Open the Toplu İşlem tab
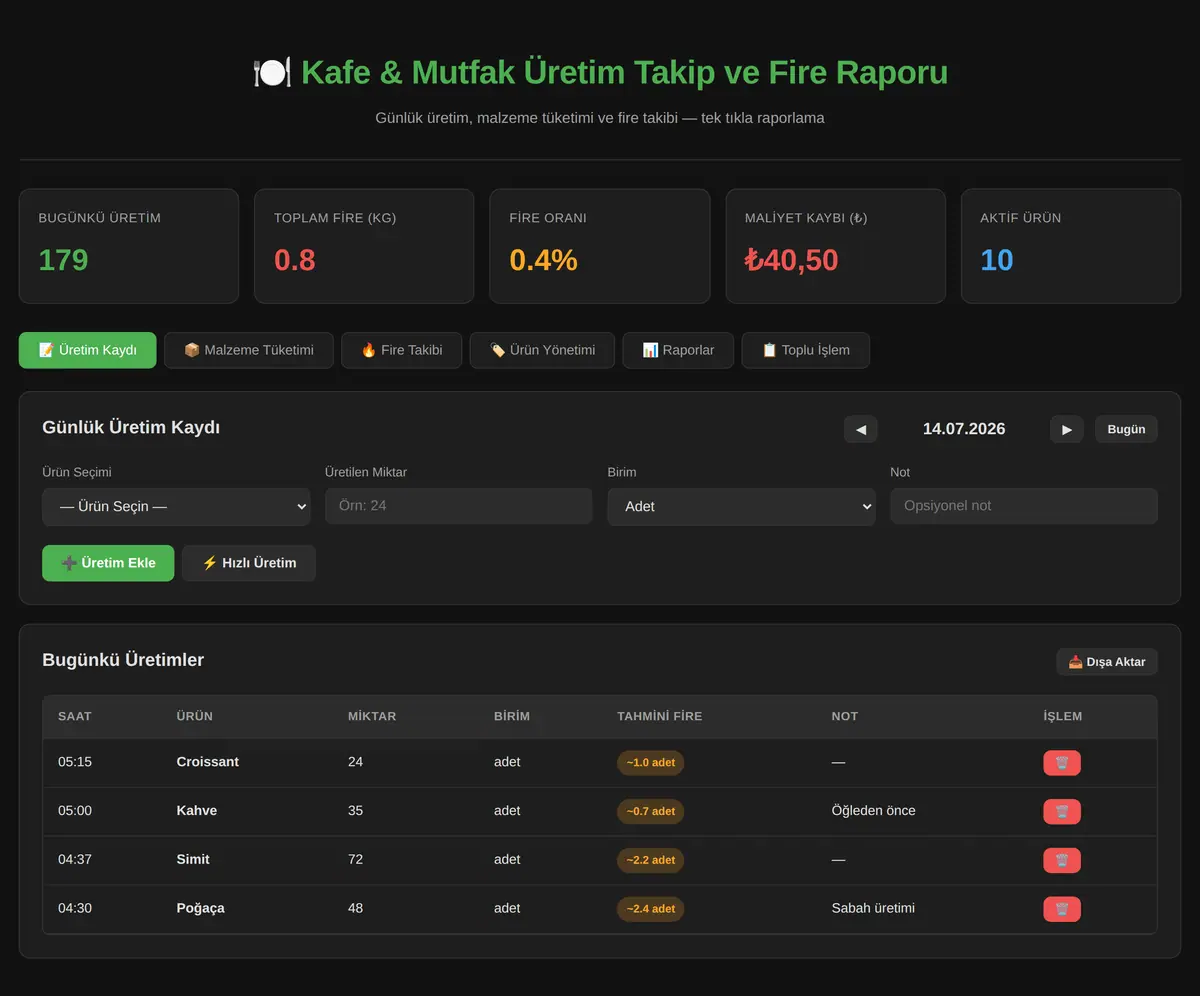 806,350
